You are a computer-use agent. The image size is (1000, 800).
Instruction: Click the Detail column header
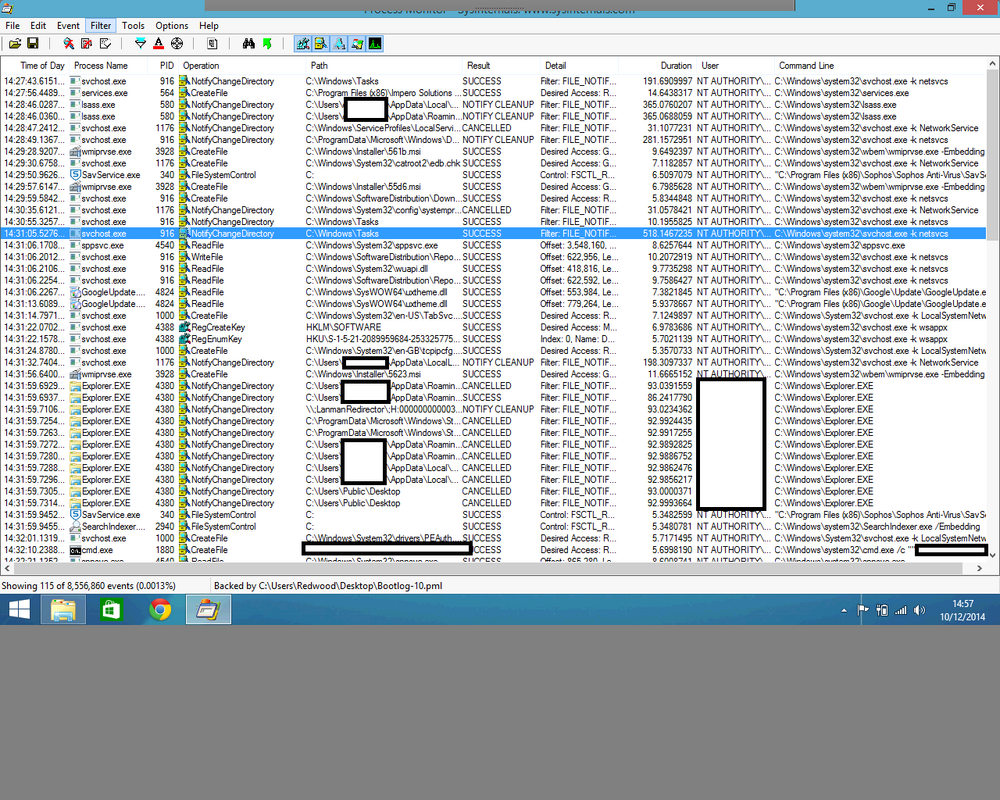click(x=578, y=66)
